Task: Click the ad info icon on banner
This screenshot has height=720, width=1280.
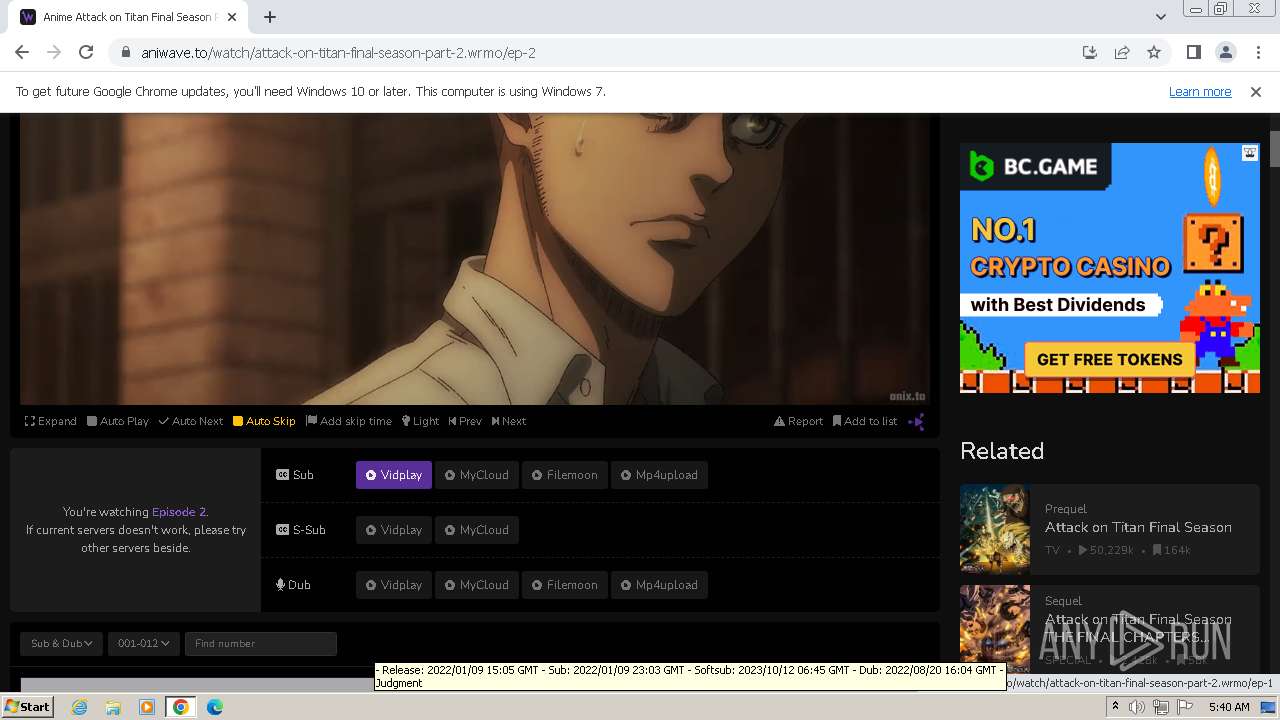Action: pyautogui.click(x=1250, y=153)
